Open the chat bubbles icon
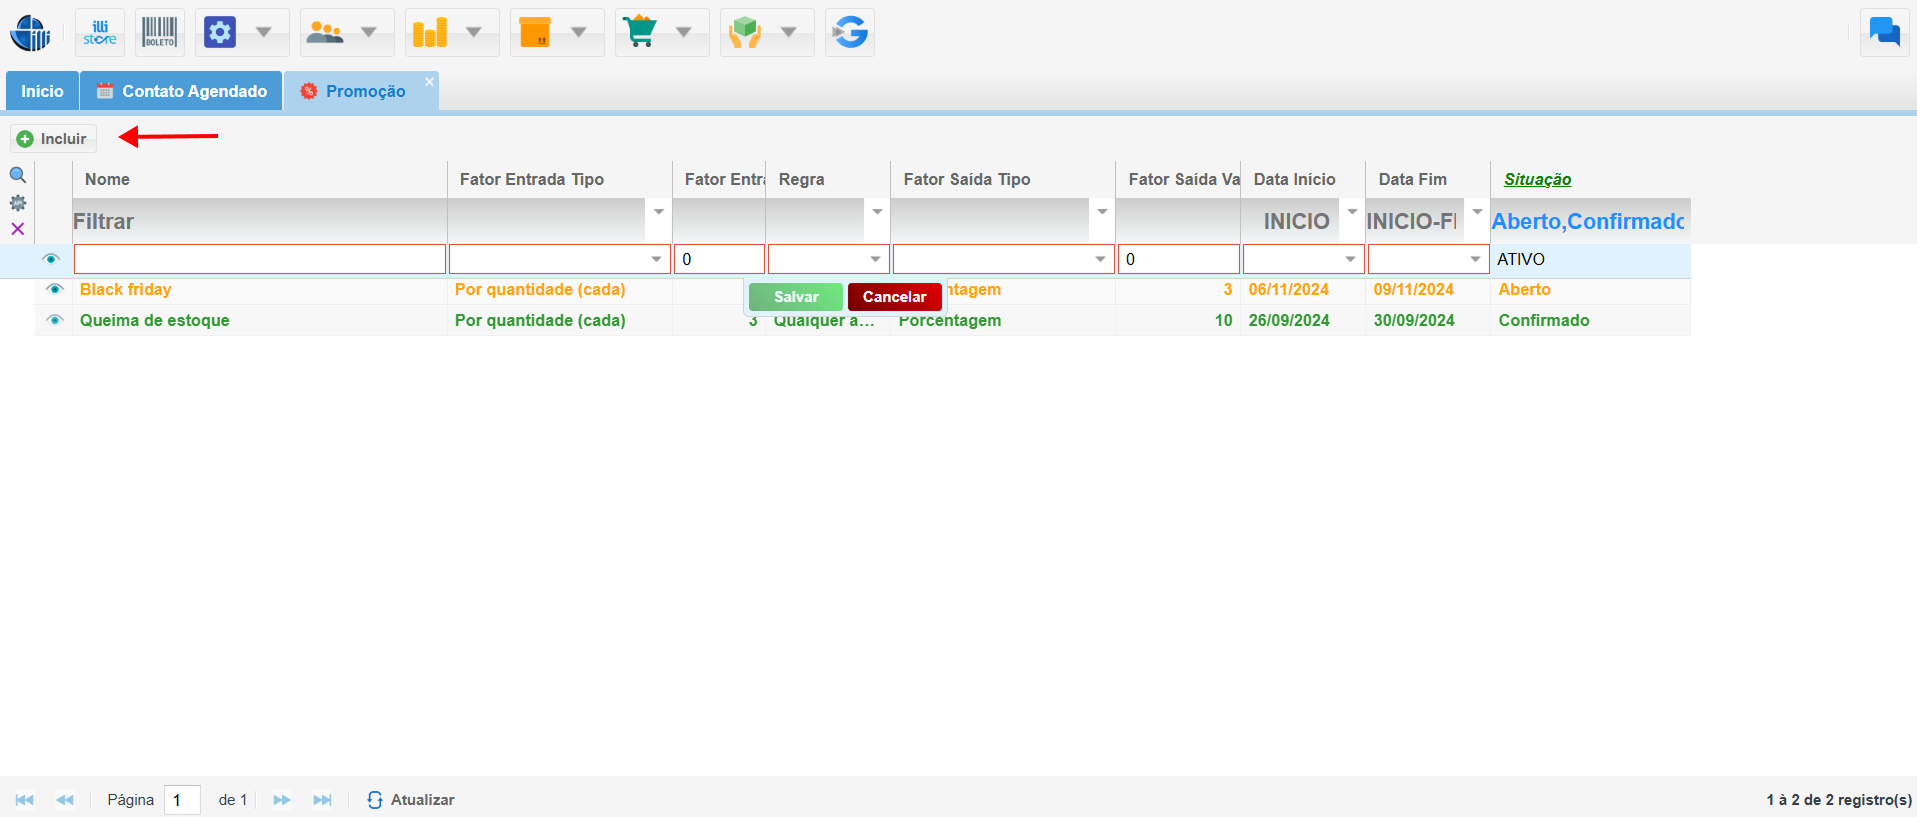 tap(1884, 33)
